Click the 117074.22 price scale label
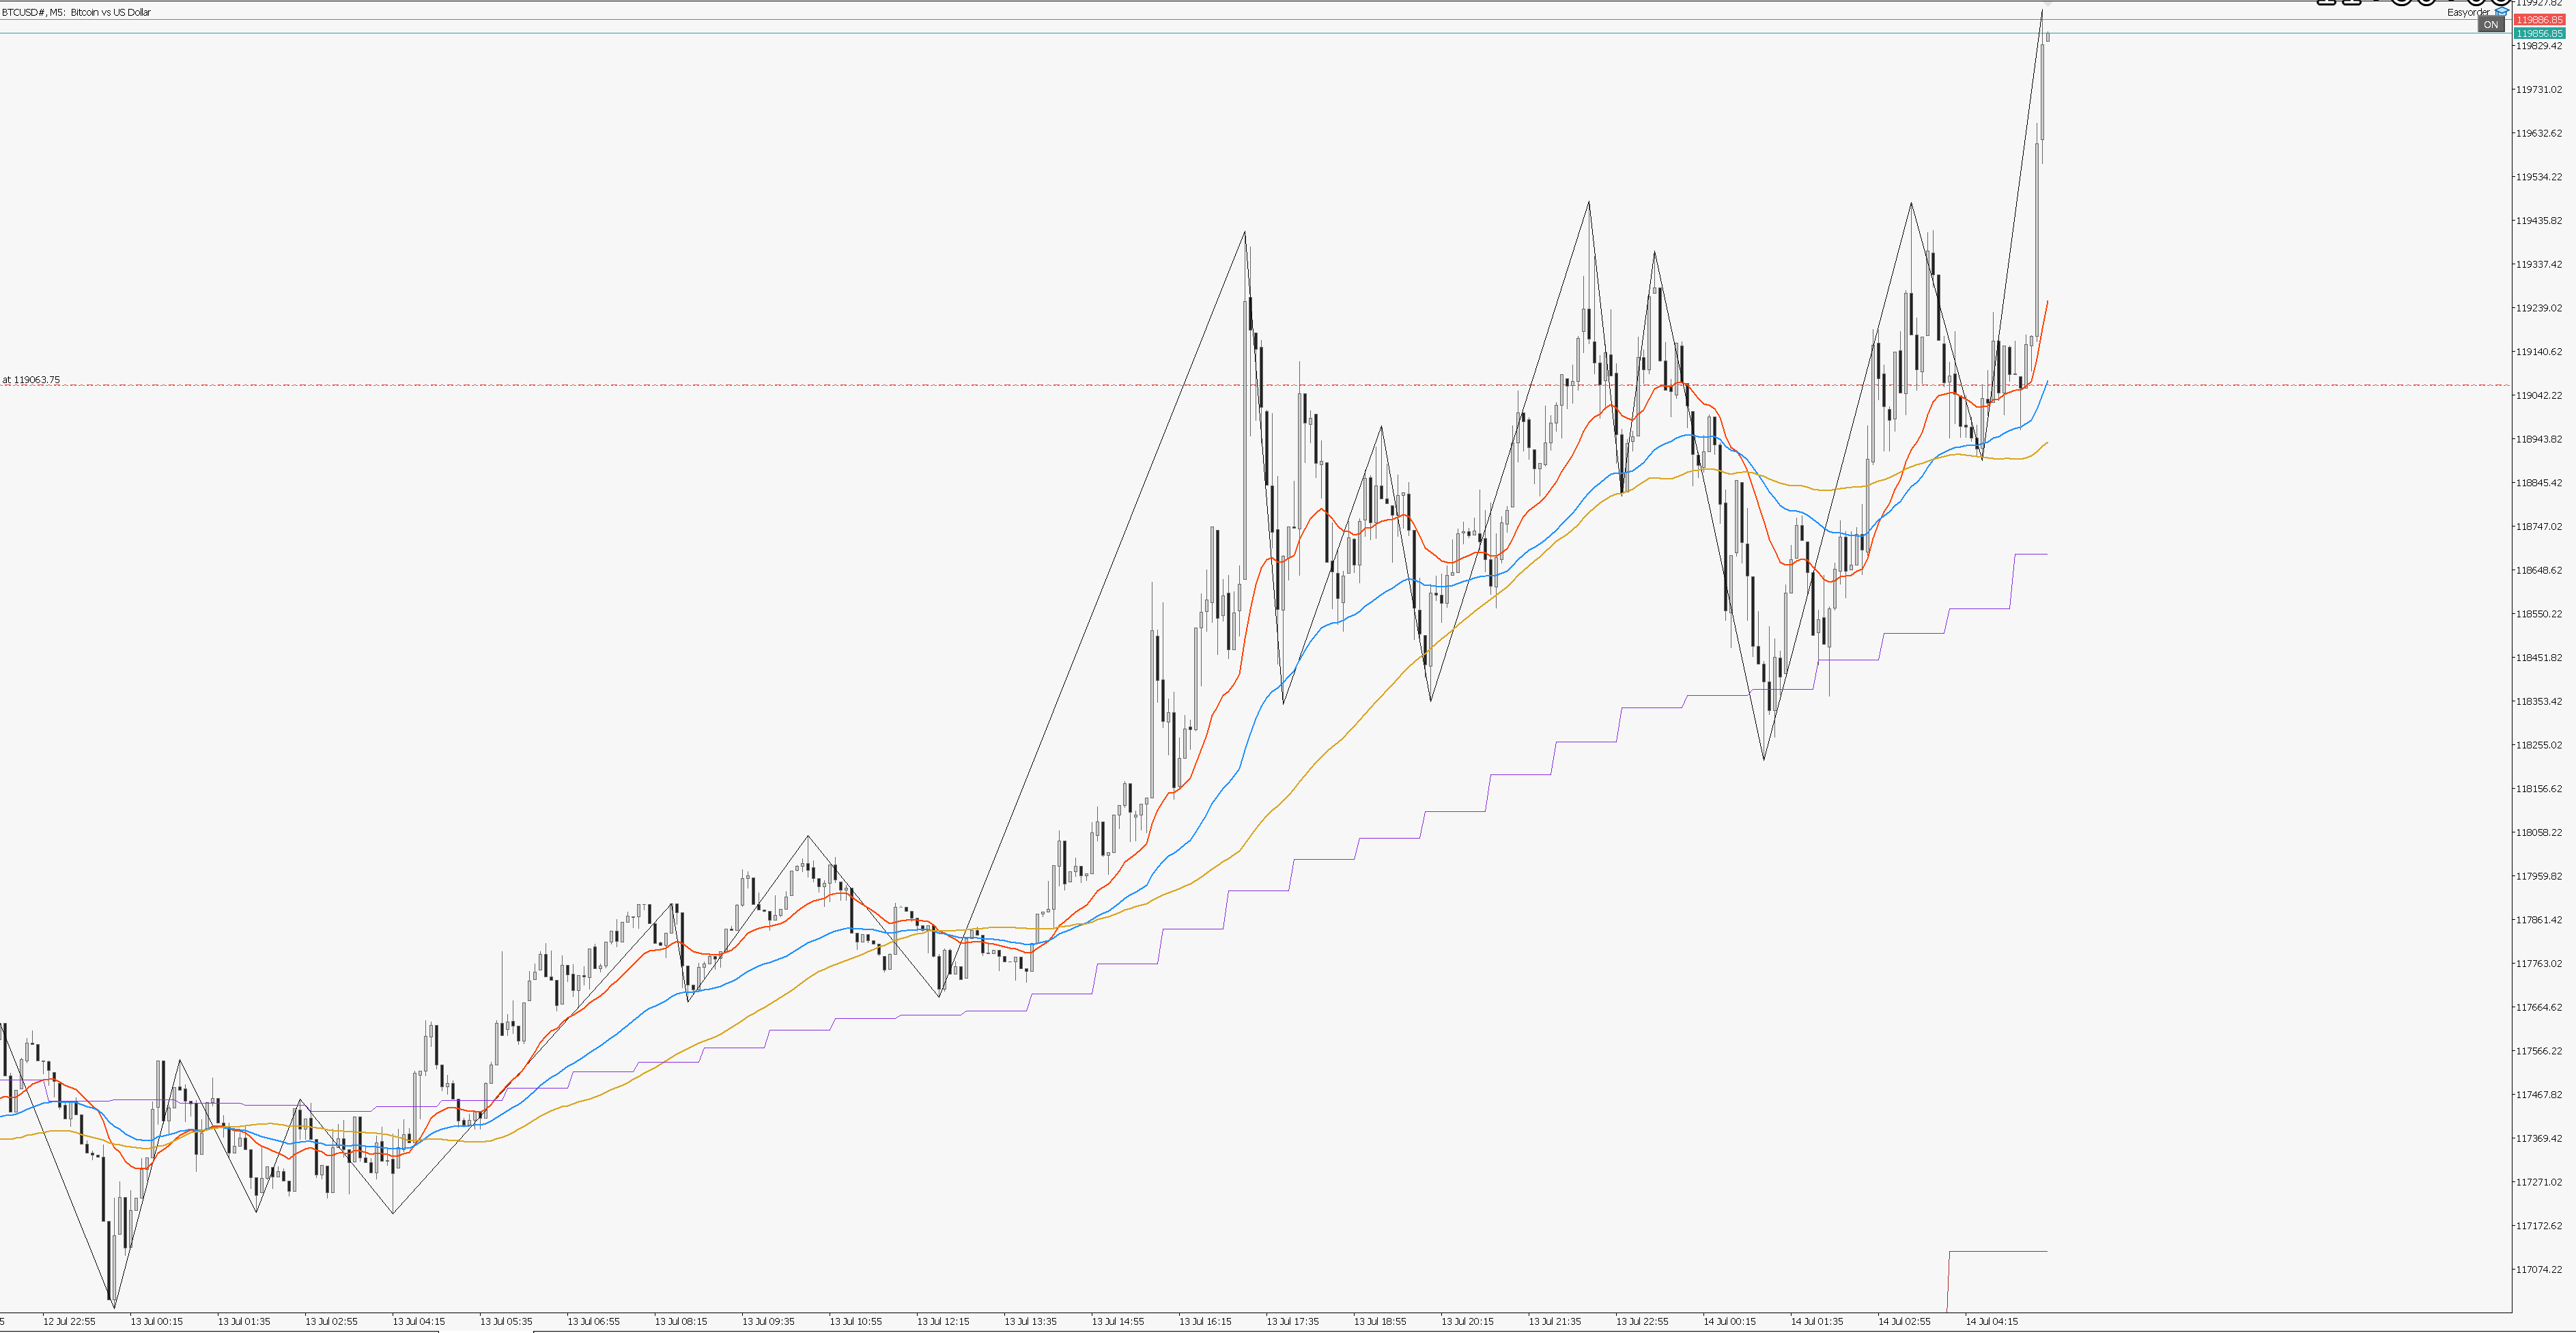This screenshot has height=1333, width=2576. 2539,1270
